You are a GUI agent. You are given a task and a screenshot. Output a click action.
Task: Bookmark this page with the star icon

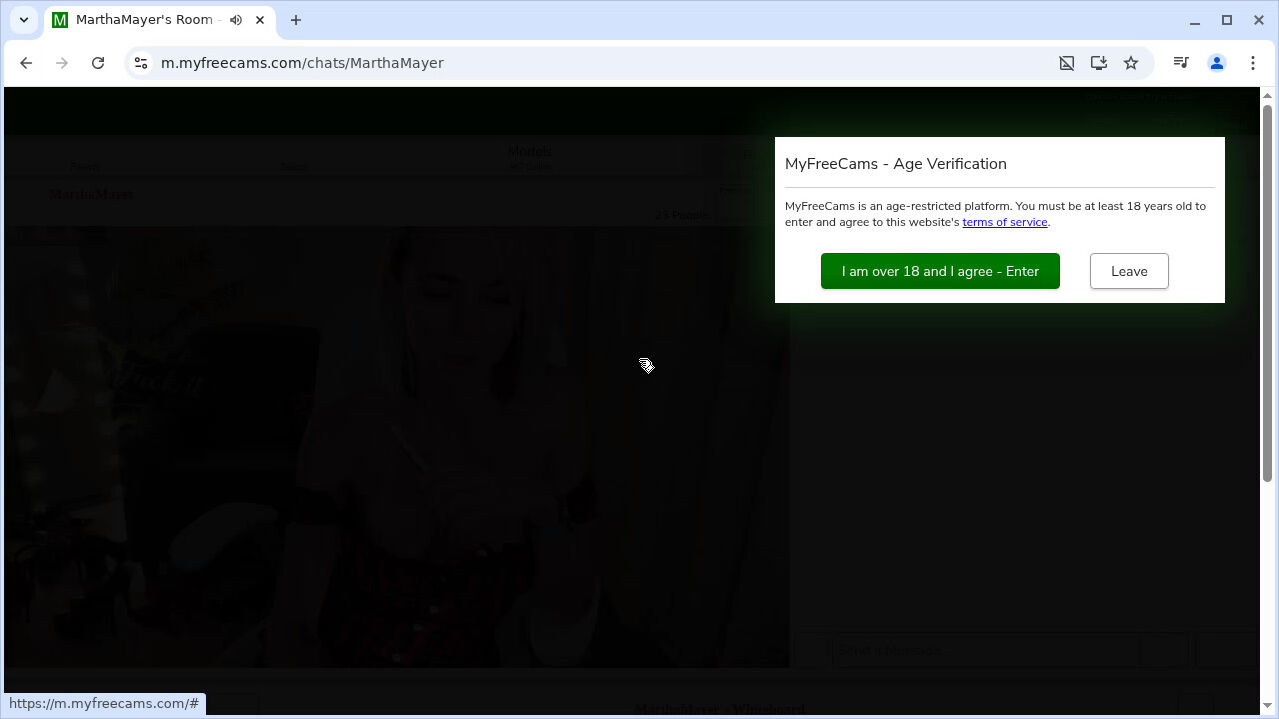(1131, 63)
